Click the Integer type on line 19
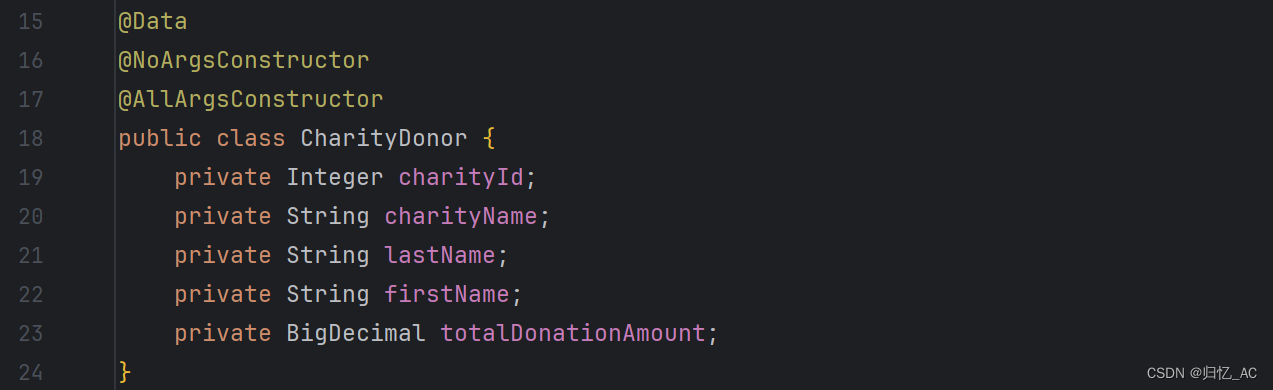Image resolution: width=1273 pixels, height=390 pixels. tap(335, 178)
